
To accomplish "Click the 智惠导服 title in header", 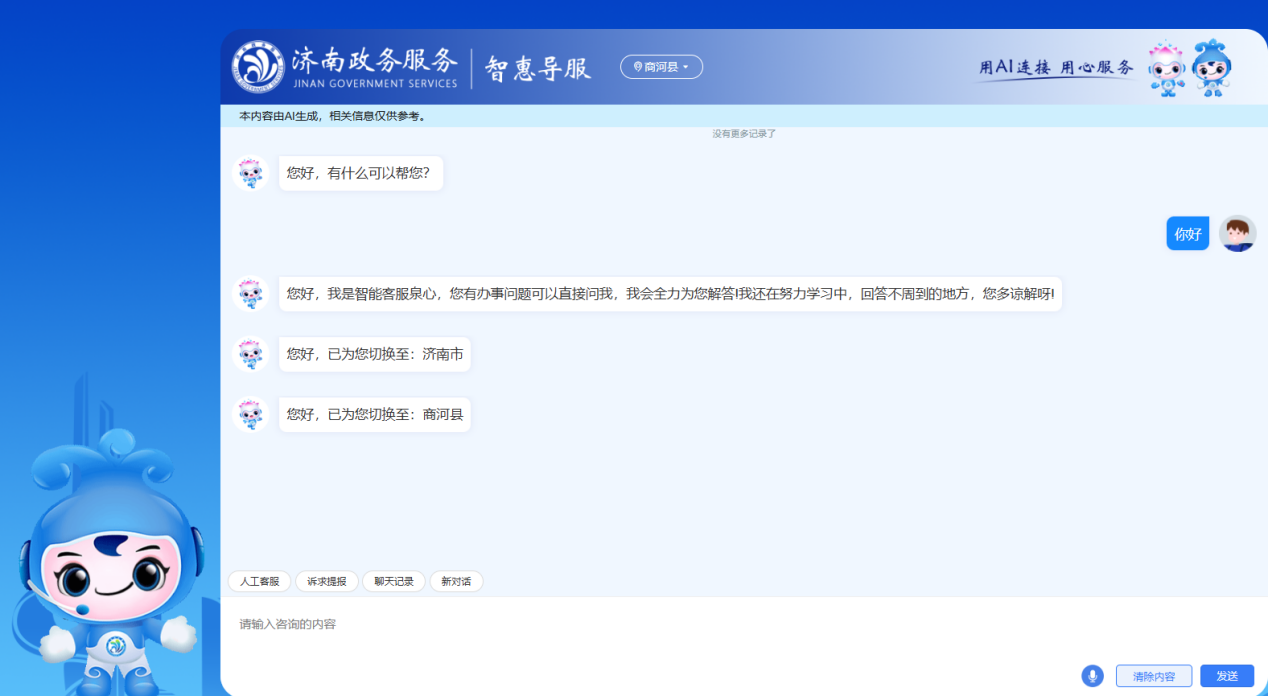I will 538,68.
